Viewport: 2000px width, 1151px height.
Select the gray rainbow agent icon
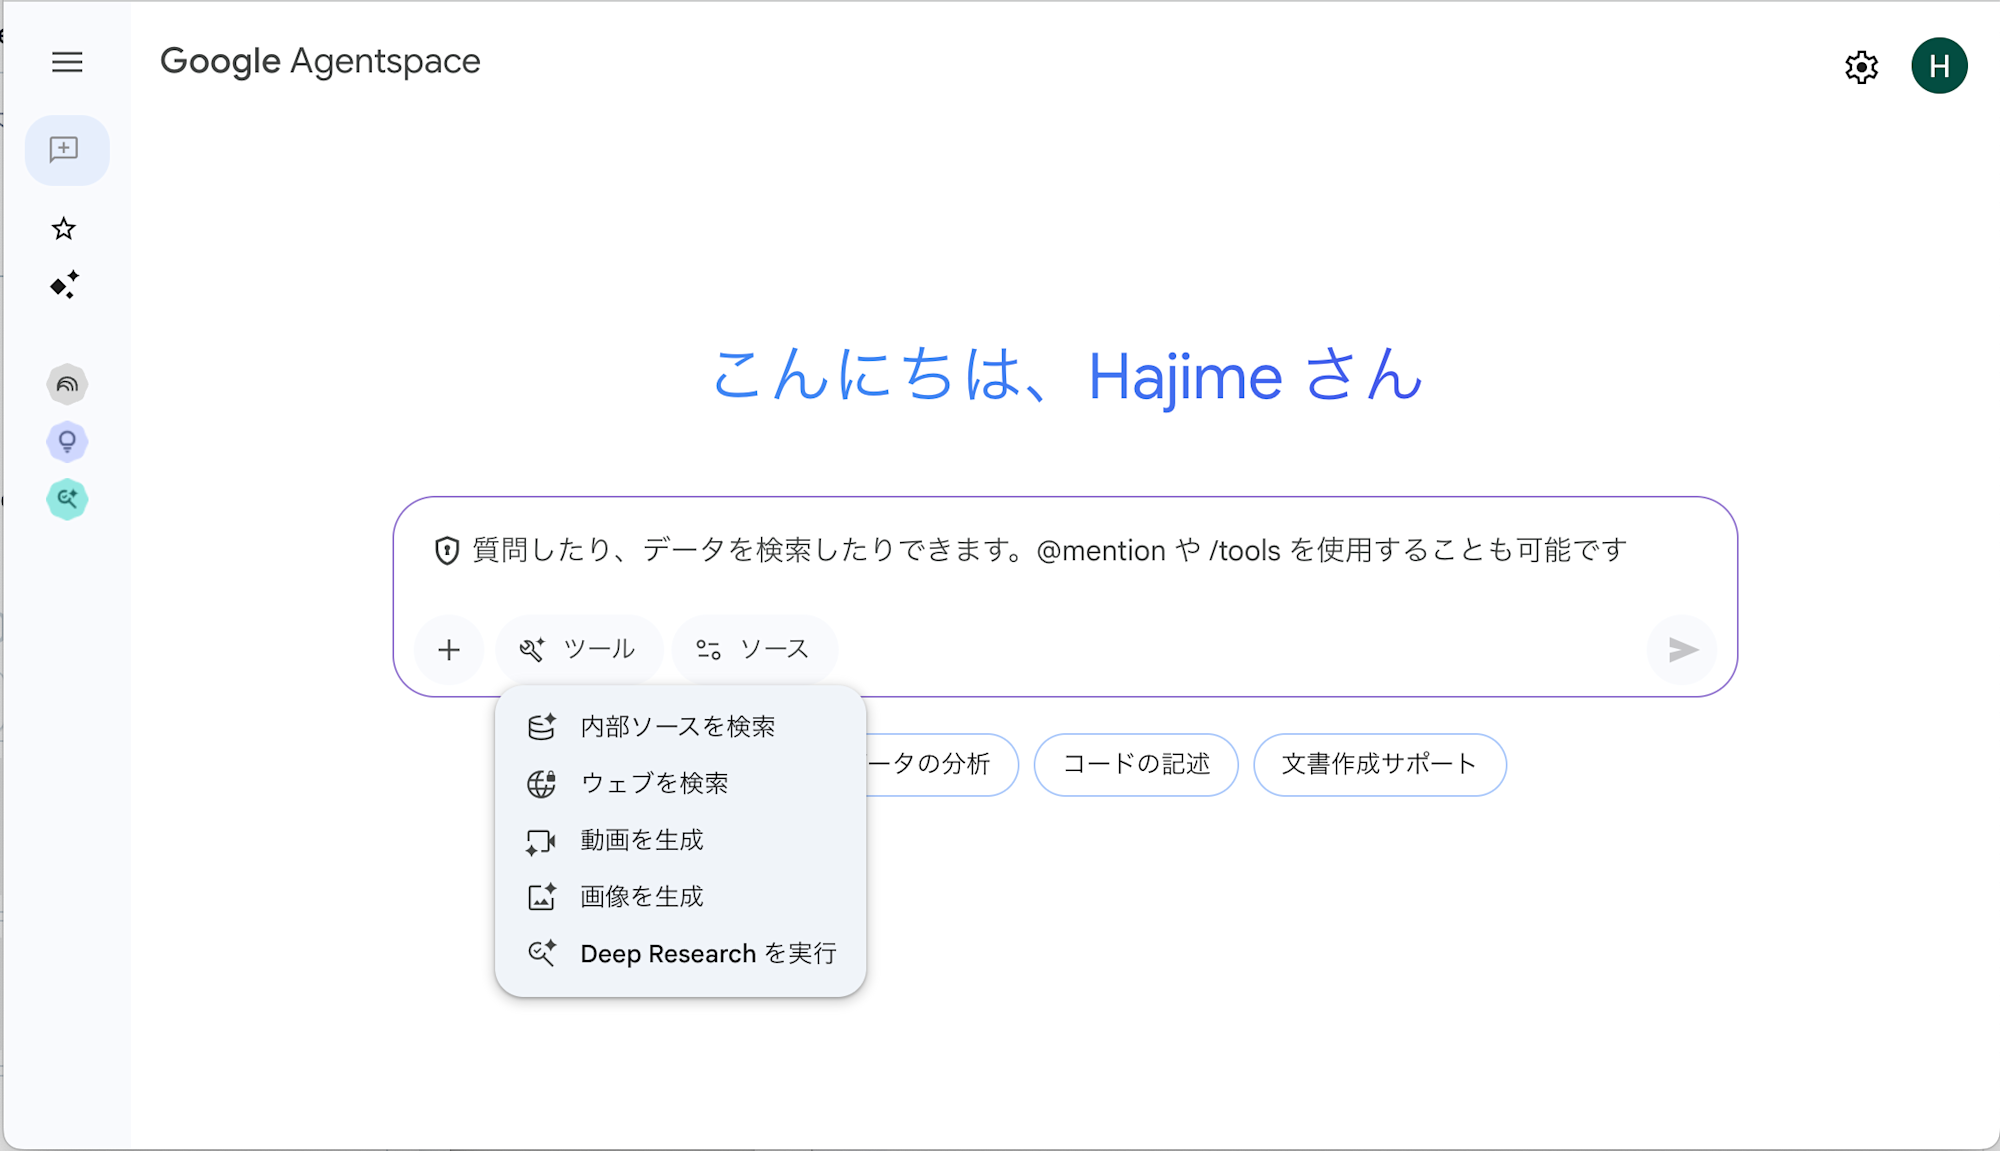(x=67, y=384)
